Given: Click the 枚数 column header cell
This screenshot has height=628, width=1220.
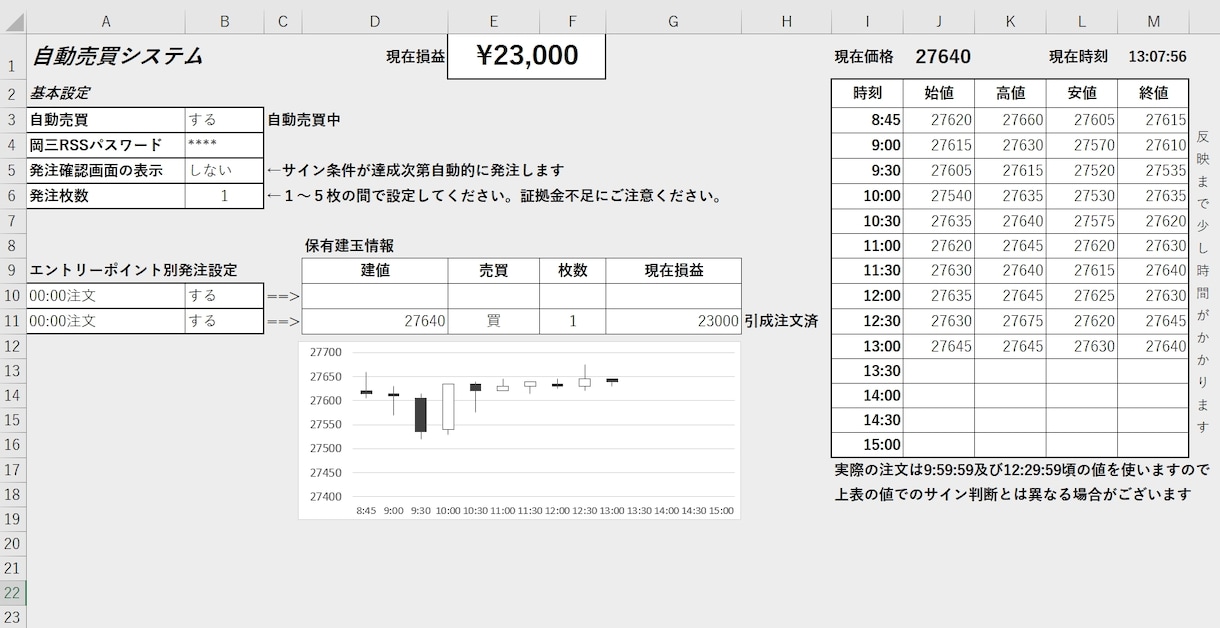Looking at the screenshot, I should (572, 270).
